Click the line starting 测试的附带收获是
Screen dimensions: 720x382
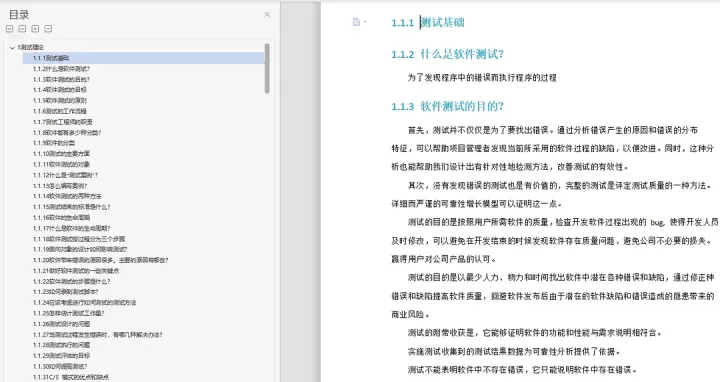click(534, 333)
